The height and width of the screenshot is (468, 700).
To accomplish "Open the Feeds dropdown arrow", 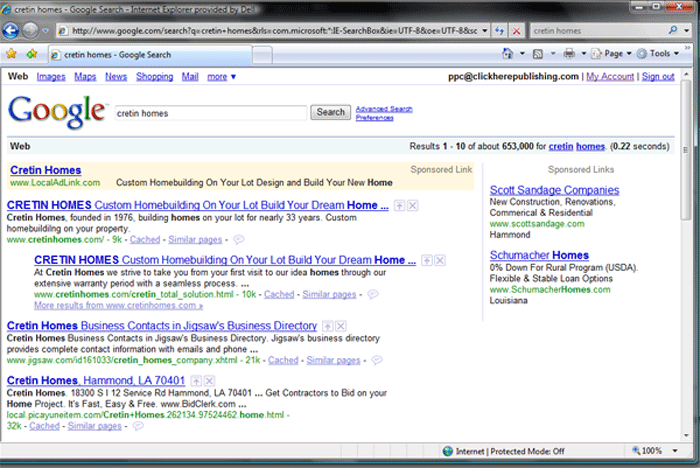I will click(x=553, y=54).
